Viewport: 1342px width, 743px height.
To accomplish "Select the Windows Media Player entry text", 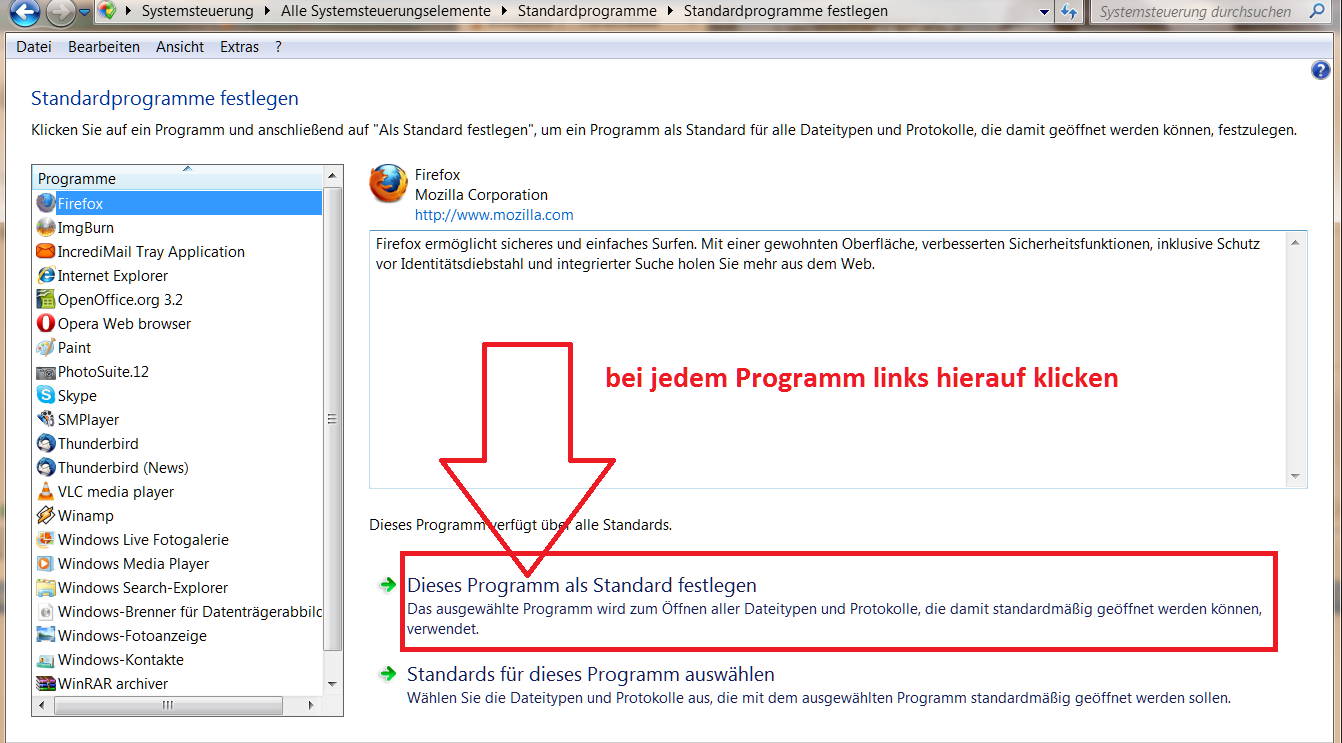I will coord(133,564).
